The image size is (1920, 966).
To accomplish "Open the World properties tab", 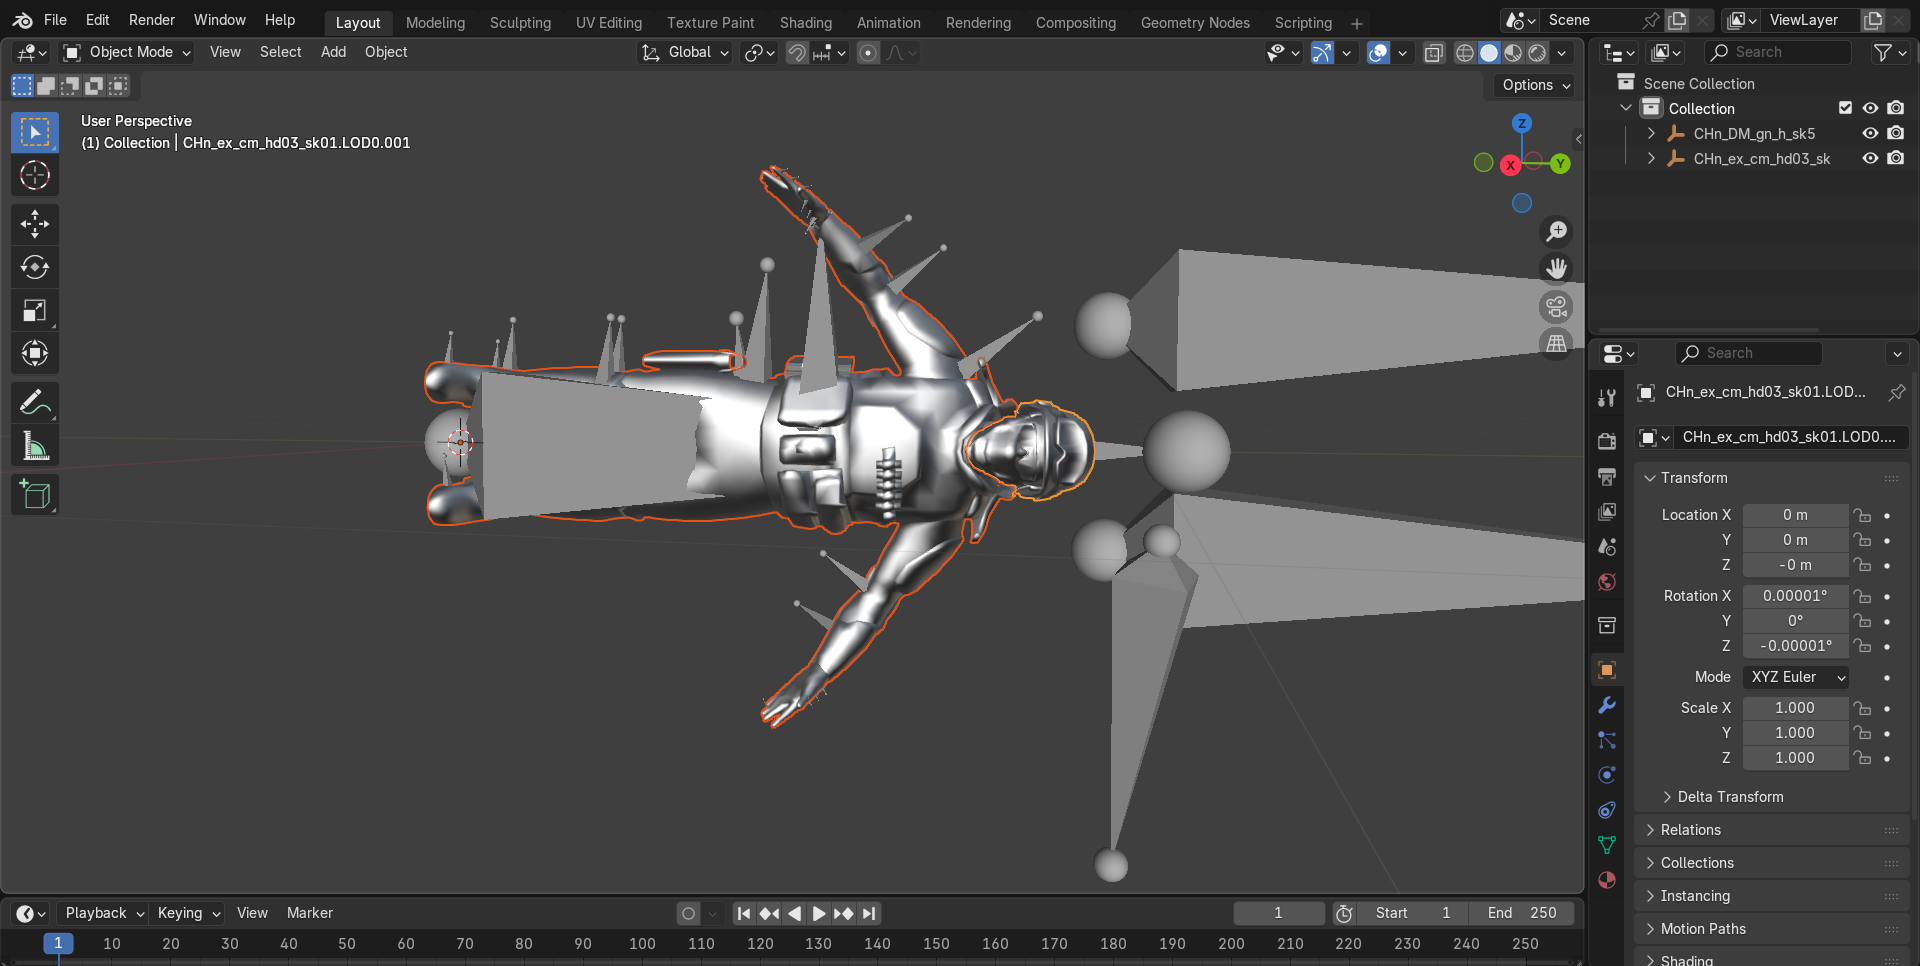I will click(1607, 582).
